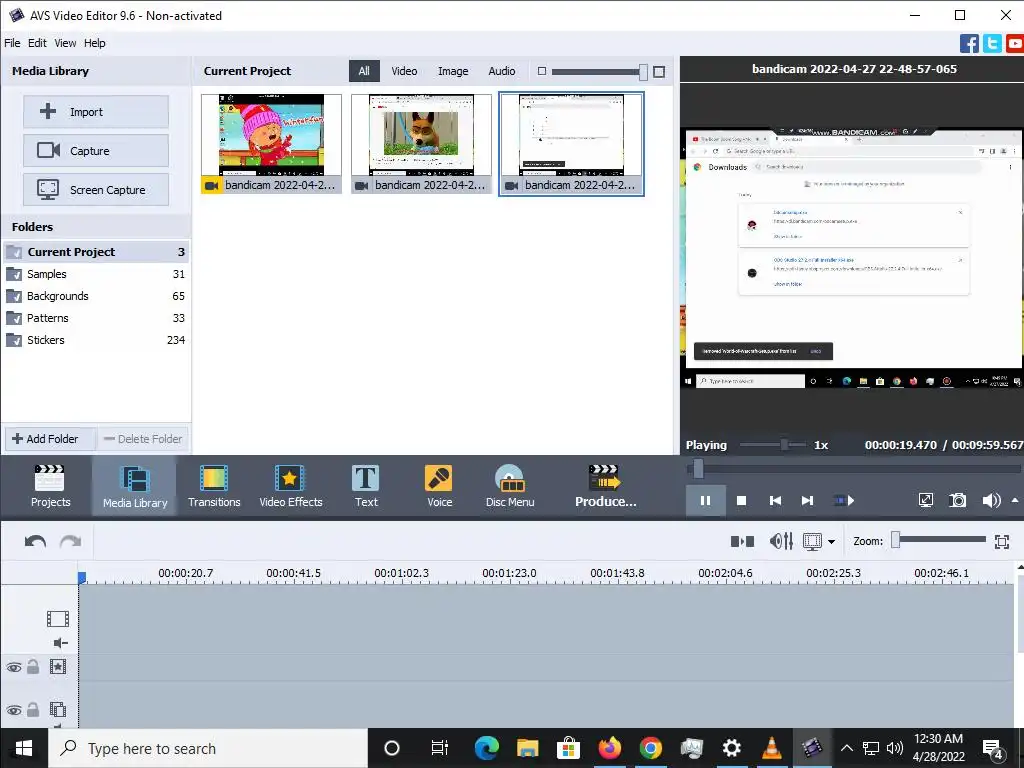Open the View menu
Viewport: 1024px width, 768px height.
click(x=65, y=43)
